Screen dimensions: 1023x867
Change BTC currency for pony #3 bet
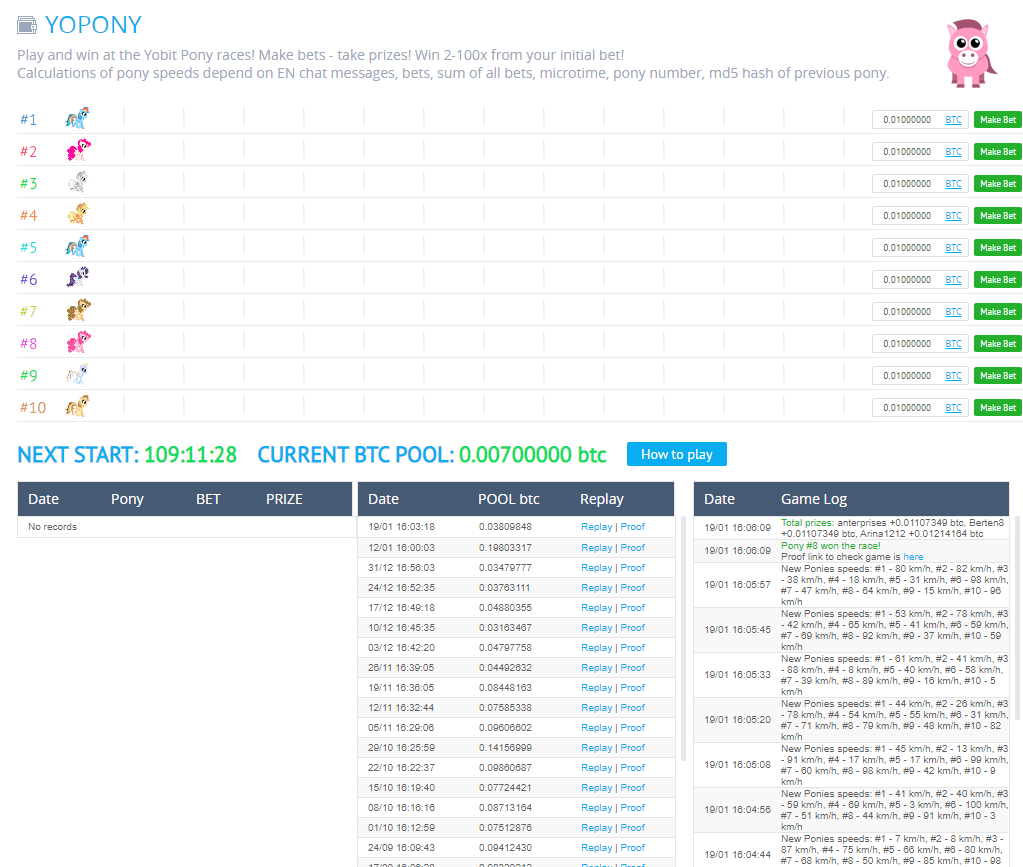tap(953, 184)
